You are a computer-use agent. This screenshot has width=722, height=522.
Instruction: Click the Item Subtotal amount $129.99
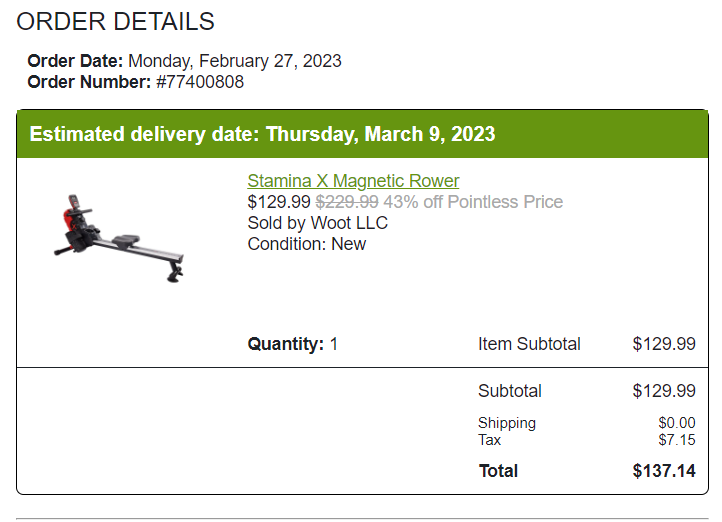click(x=664, y=344)
